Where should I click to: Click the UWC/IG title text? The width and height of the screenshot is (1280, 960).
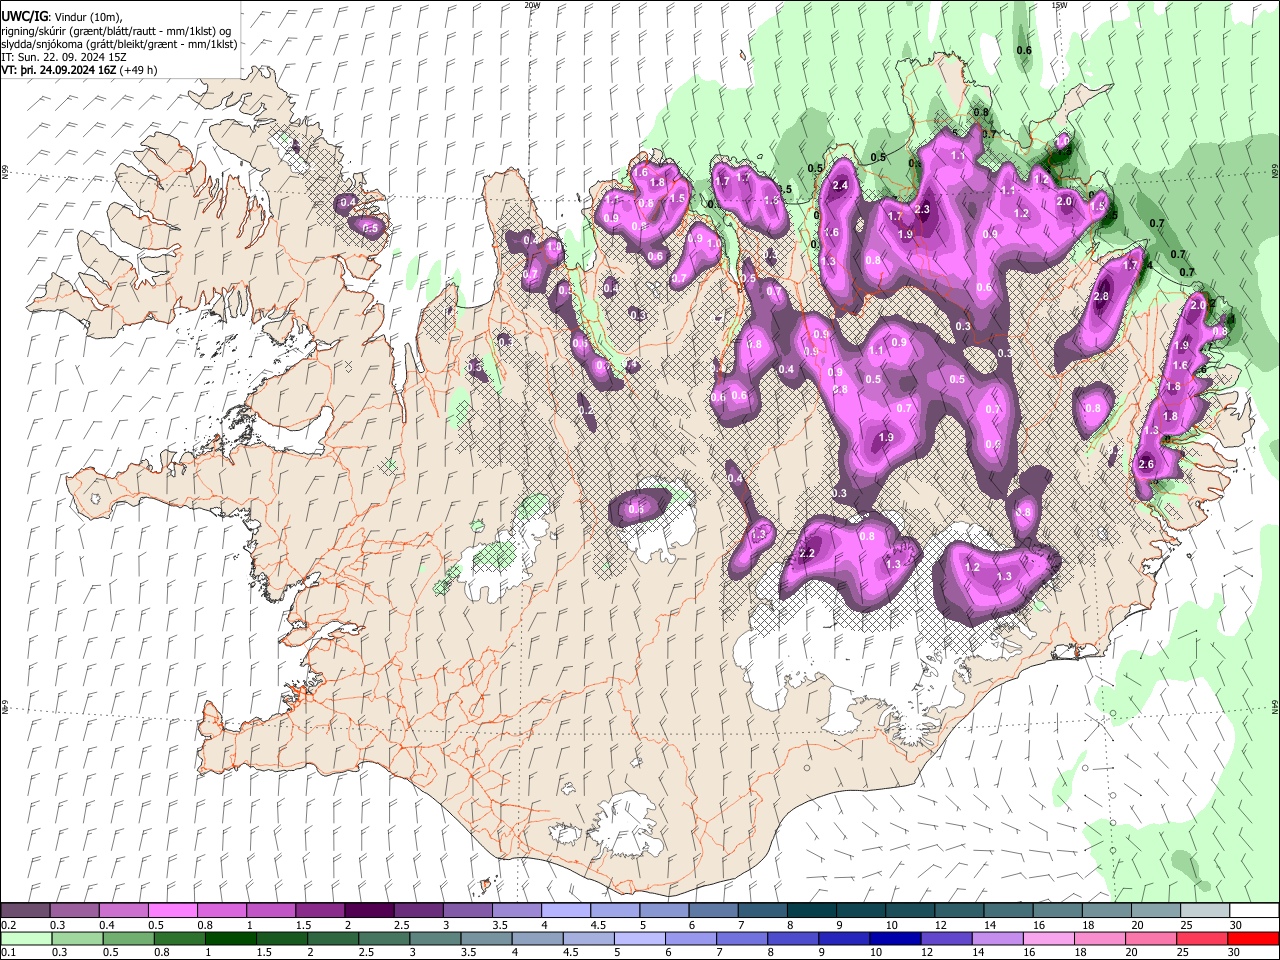coord(23,17)
